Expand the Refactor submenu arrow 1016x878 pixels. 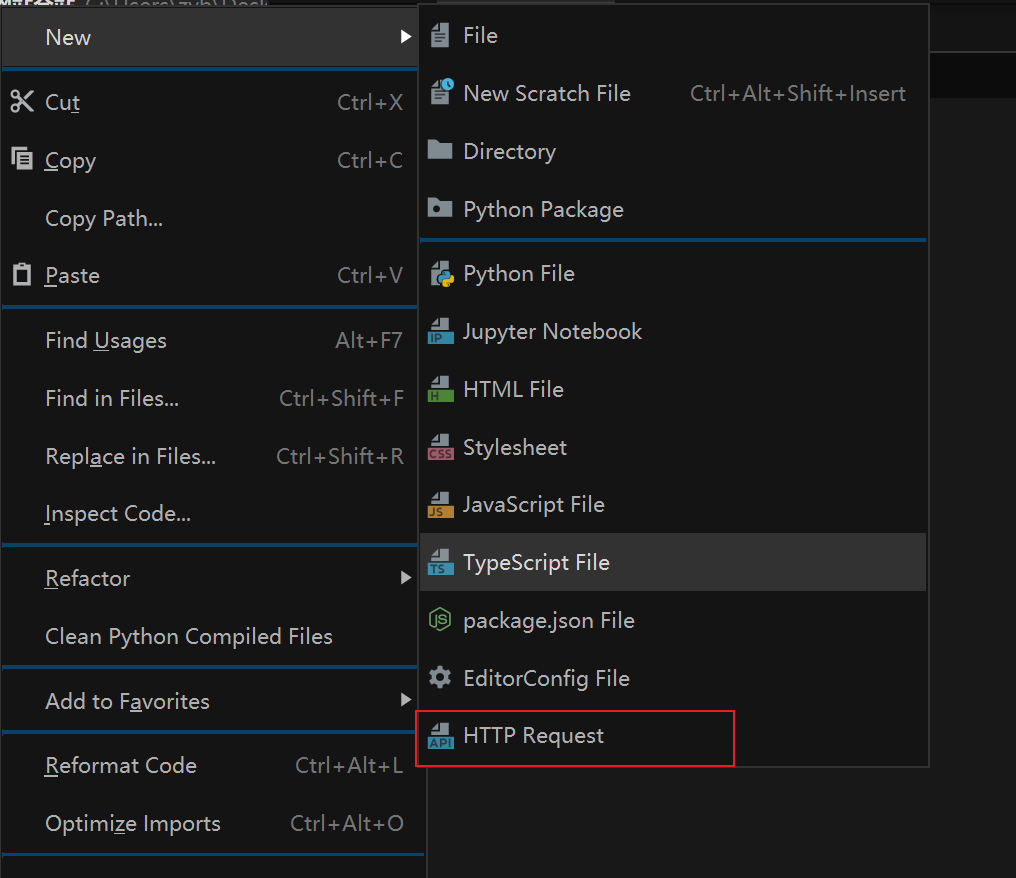pyautogui.click(x=406, y=577)
